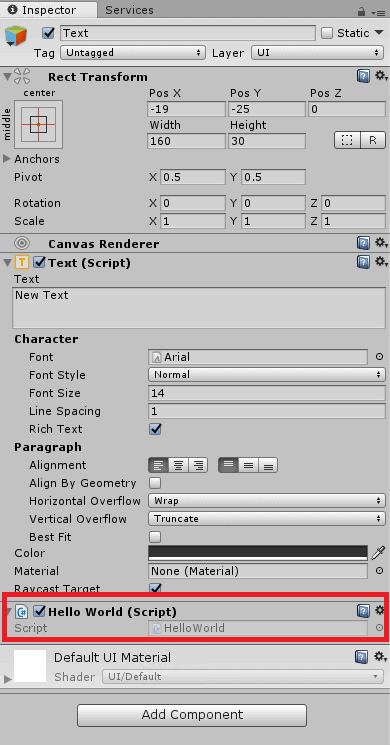Click the Font Size field
390x745 pixels.
(266, 393)
